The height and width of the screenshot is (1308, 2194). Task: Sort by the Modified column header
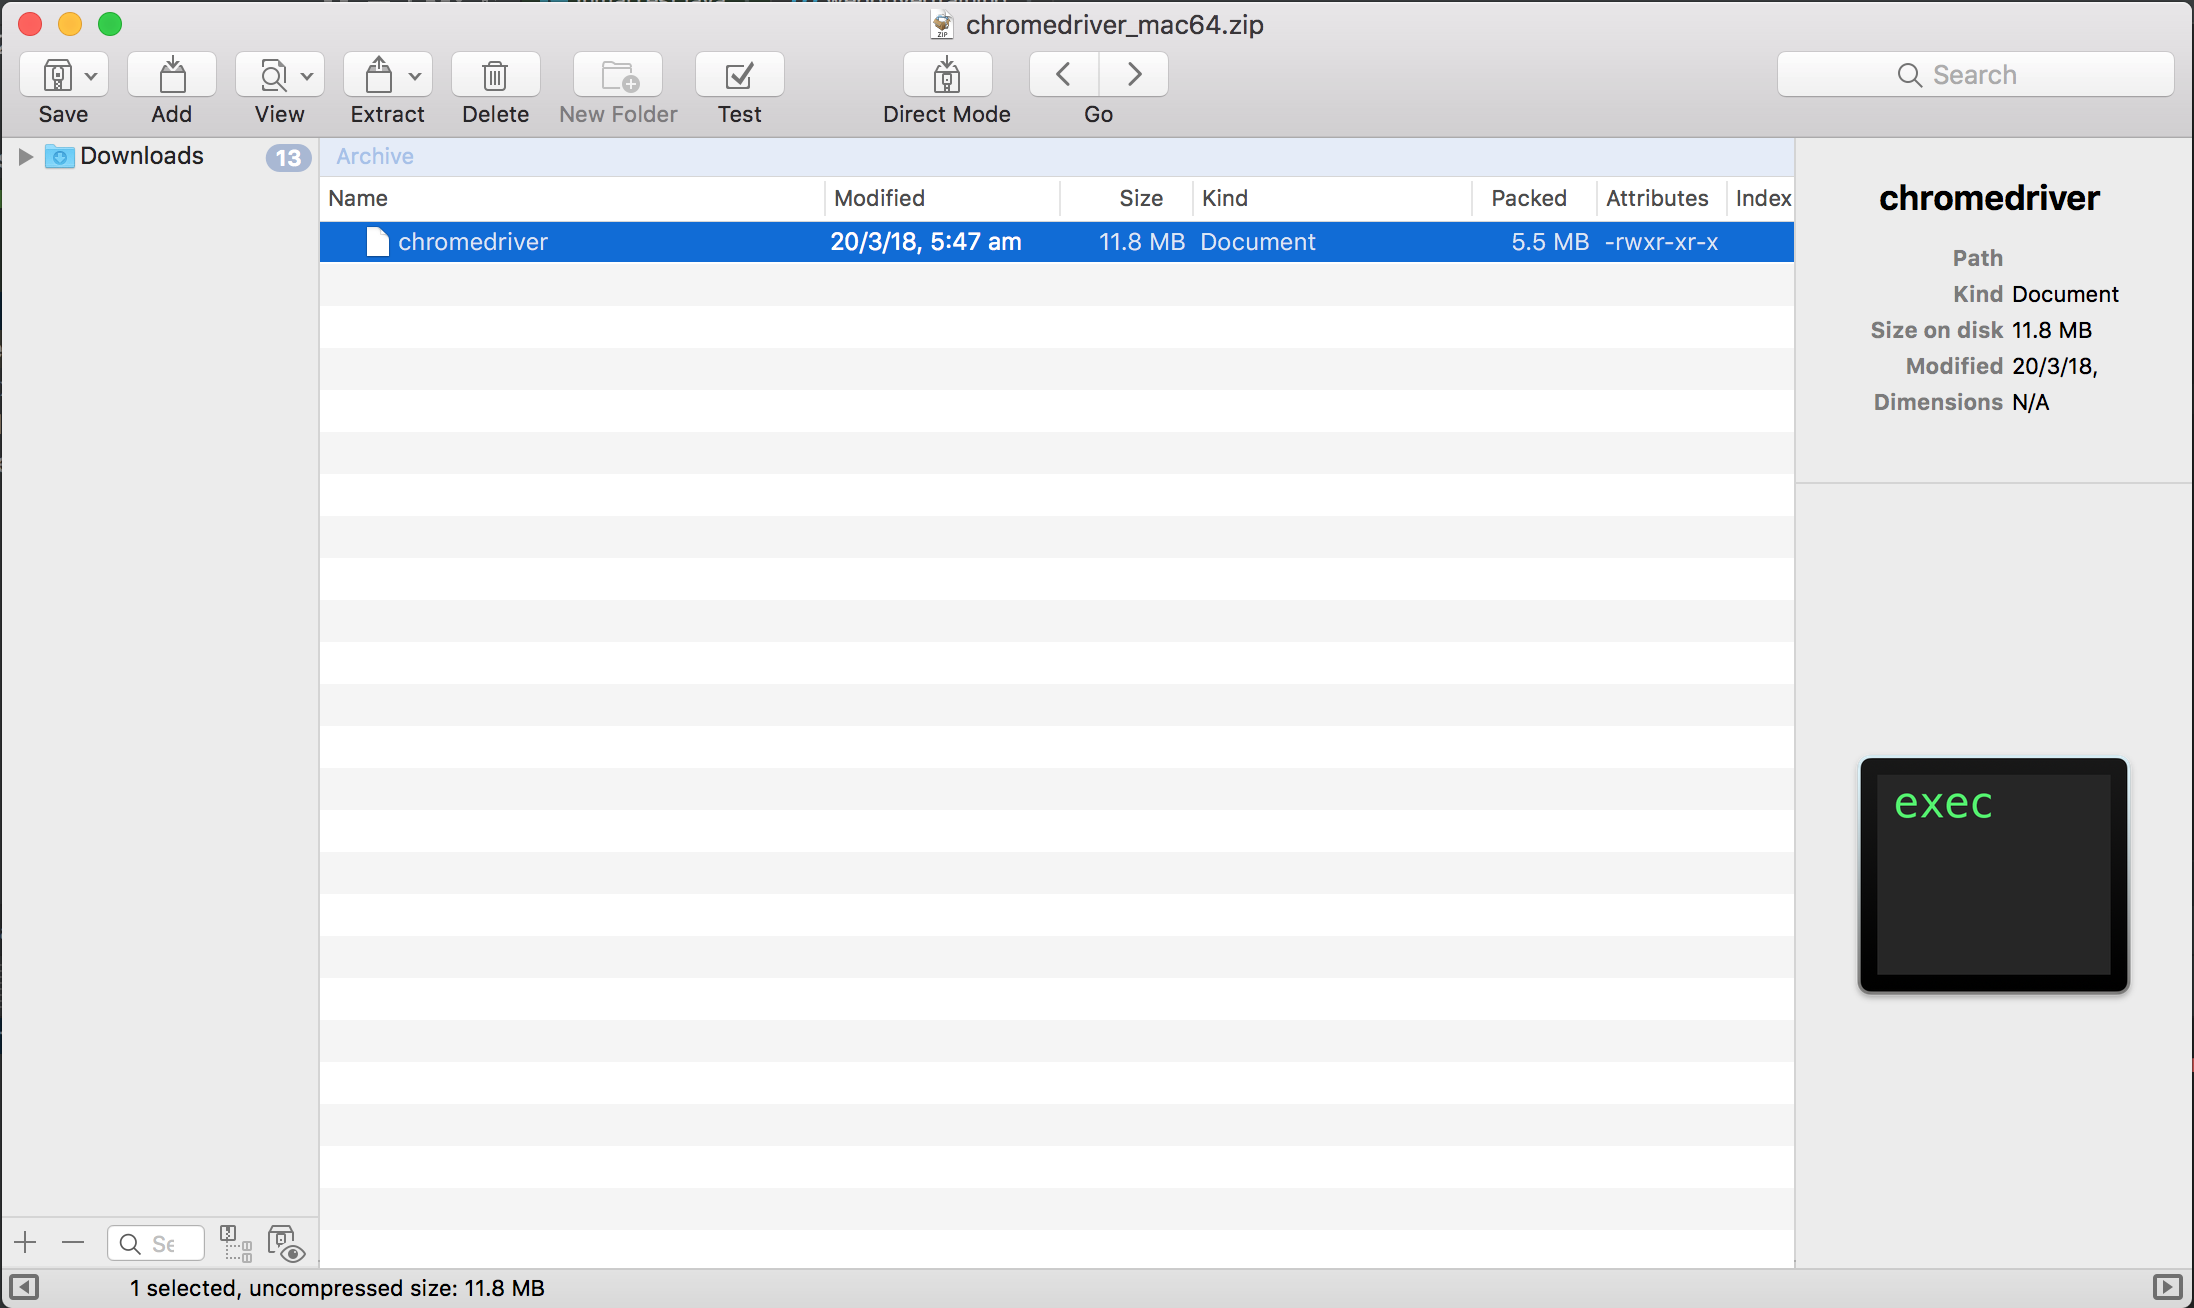879,198
